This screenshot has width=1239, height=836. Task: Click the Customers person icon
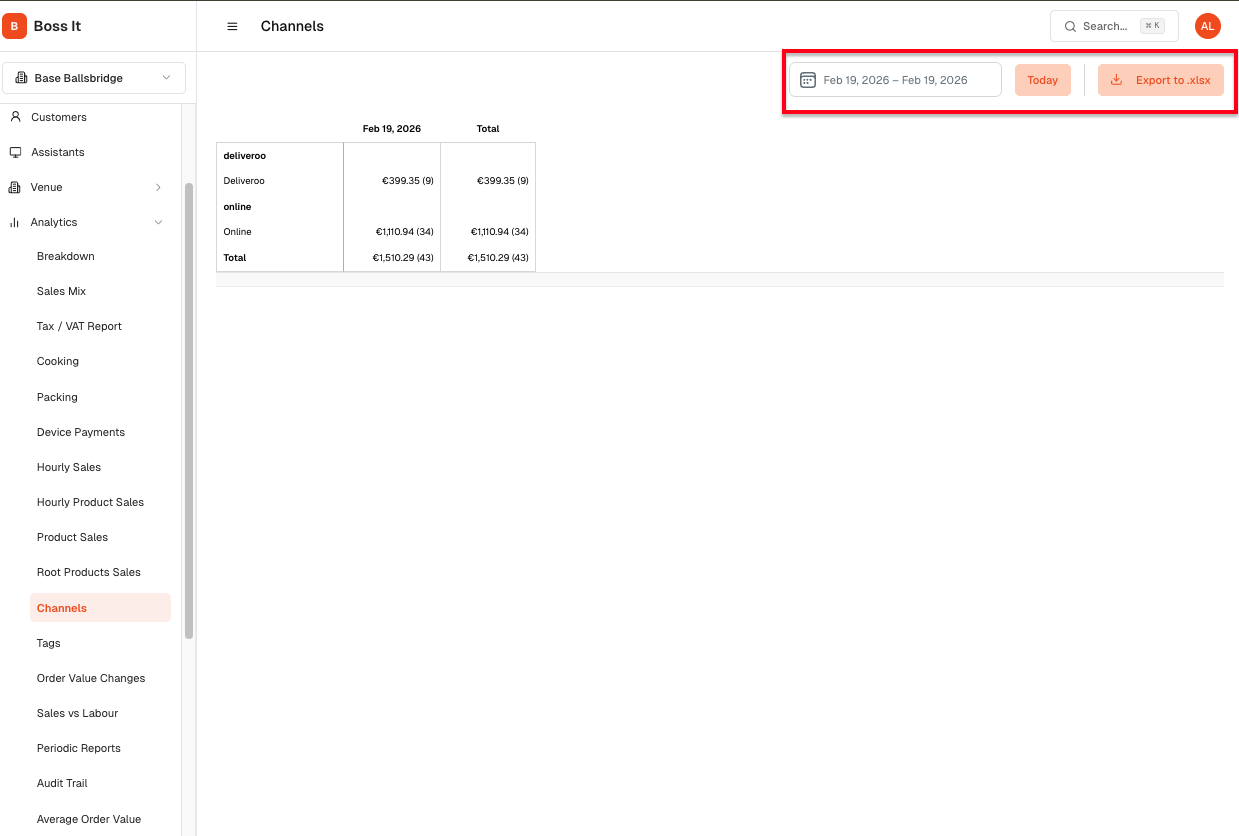tap(15, 117)
